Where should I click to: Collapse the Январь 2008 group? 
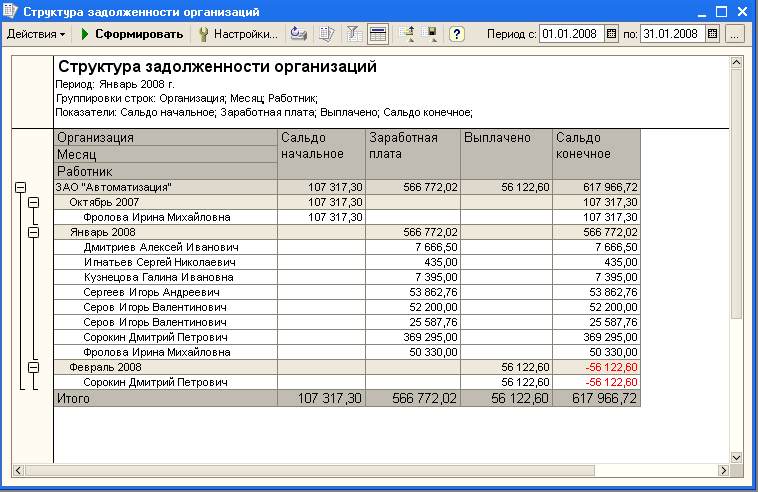(33, 232)
